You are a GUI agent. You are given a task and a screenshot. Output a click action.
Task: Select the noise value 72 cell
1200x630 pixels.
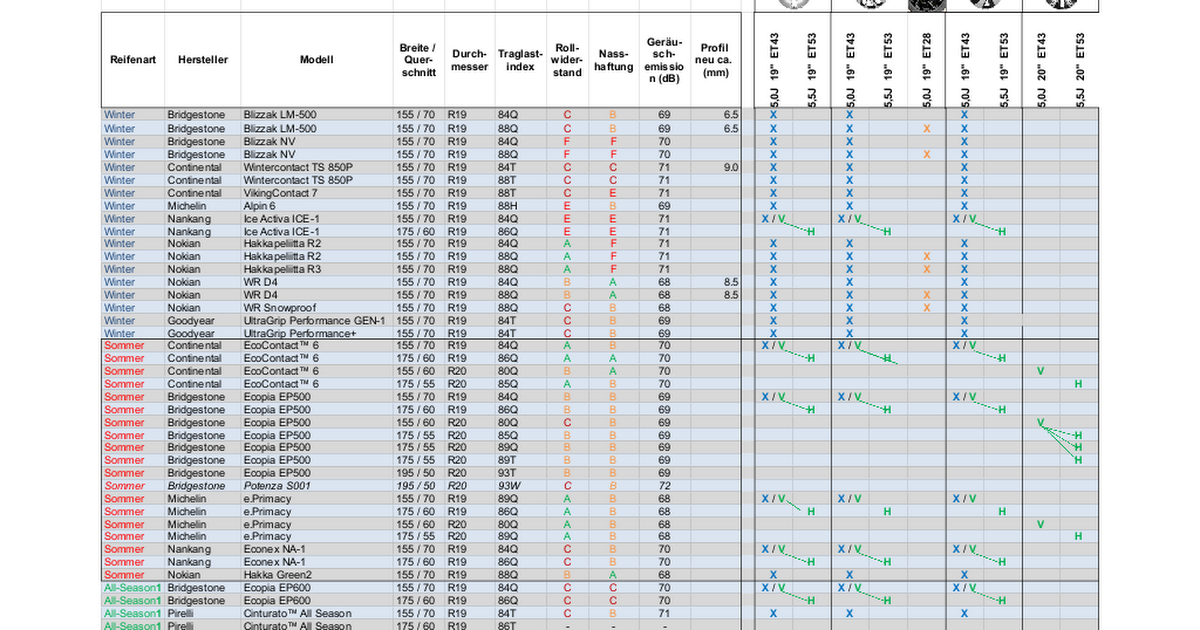(664, 486)
